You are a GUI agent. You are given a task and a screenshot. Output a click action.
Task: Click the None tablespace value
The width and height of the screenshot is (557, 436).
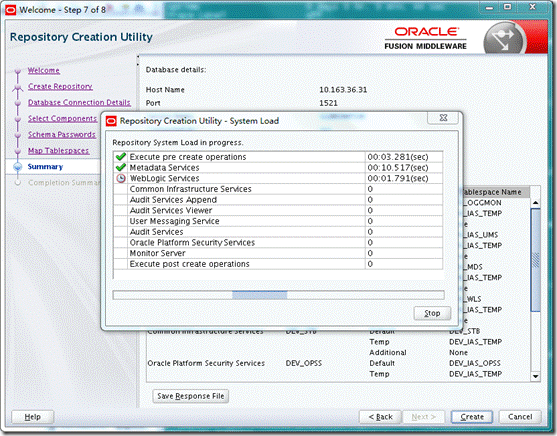[x=458, y=352]
